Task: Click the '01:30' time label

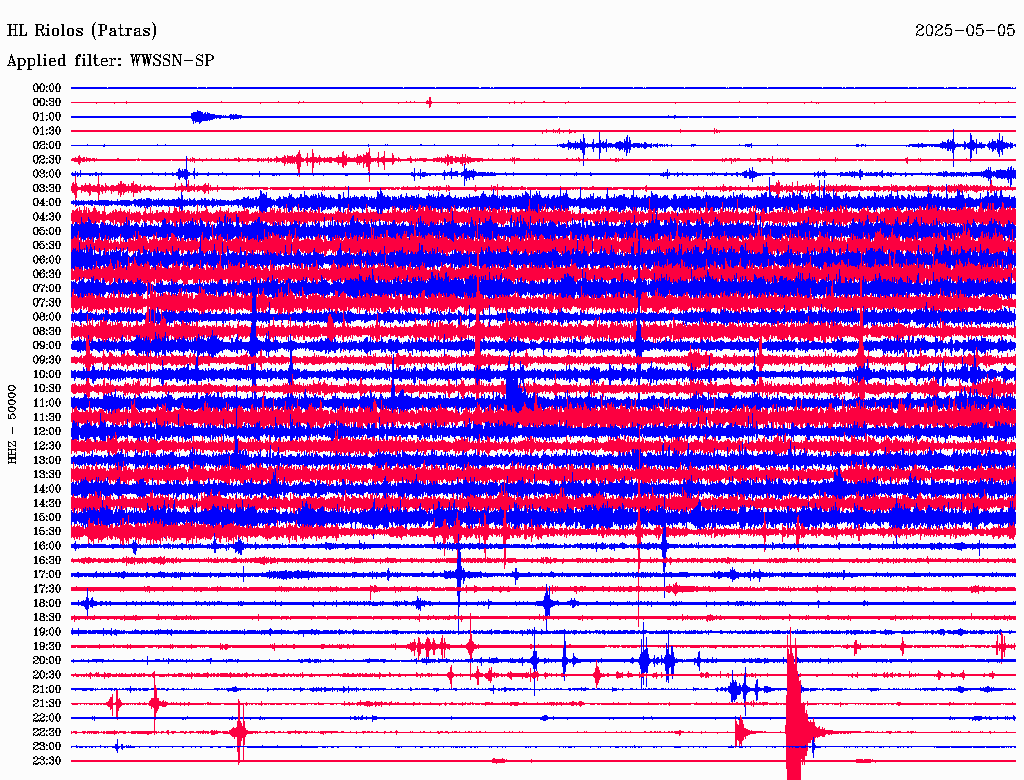Action: coord(47,131)
